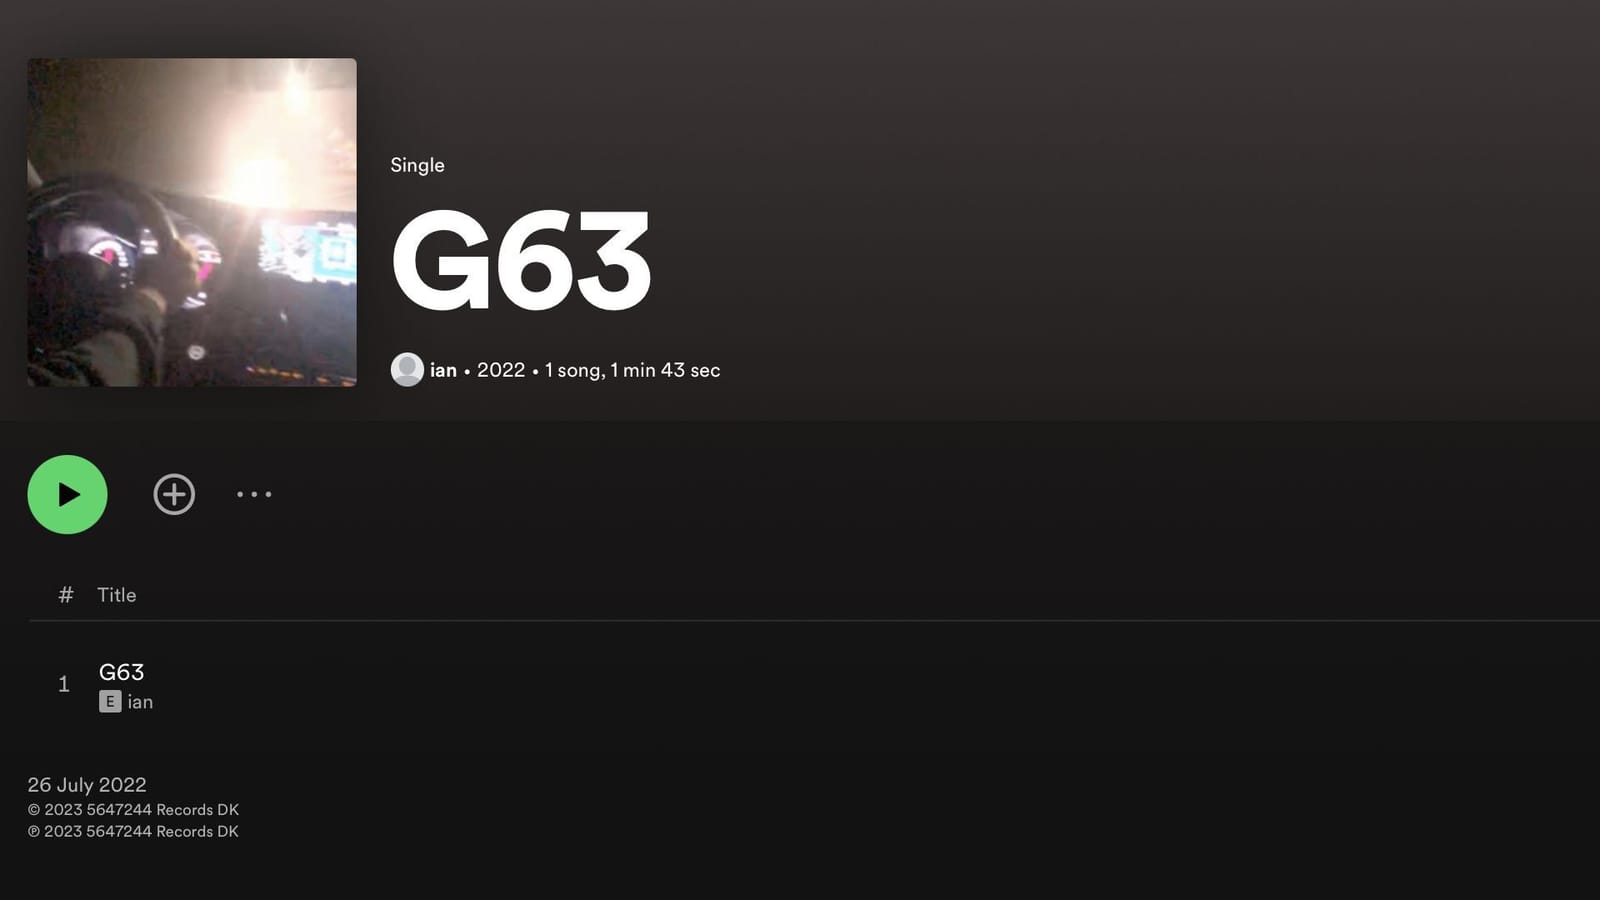1600x900 pixels.
Task: Click the © 2023 5647244 Records DK line
Action: point(133,810)
